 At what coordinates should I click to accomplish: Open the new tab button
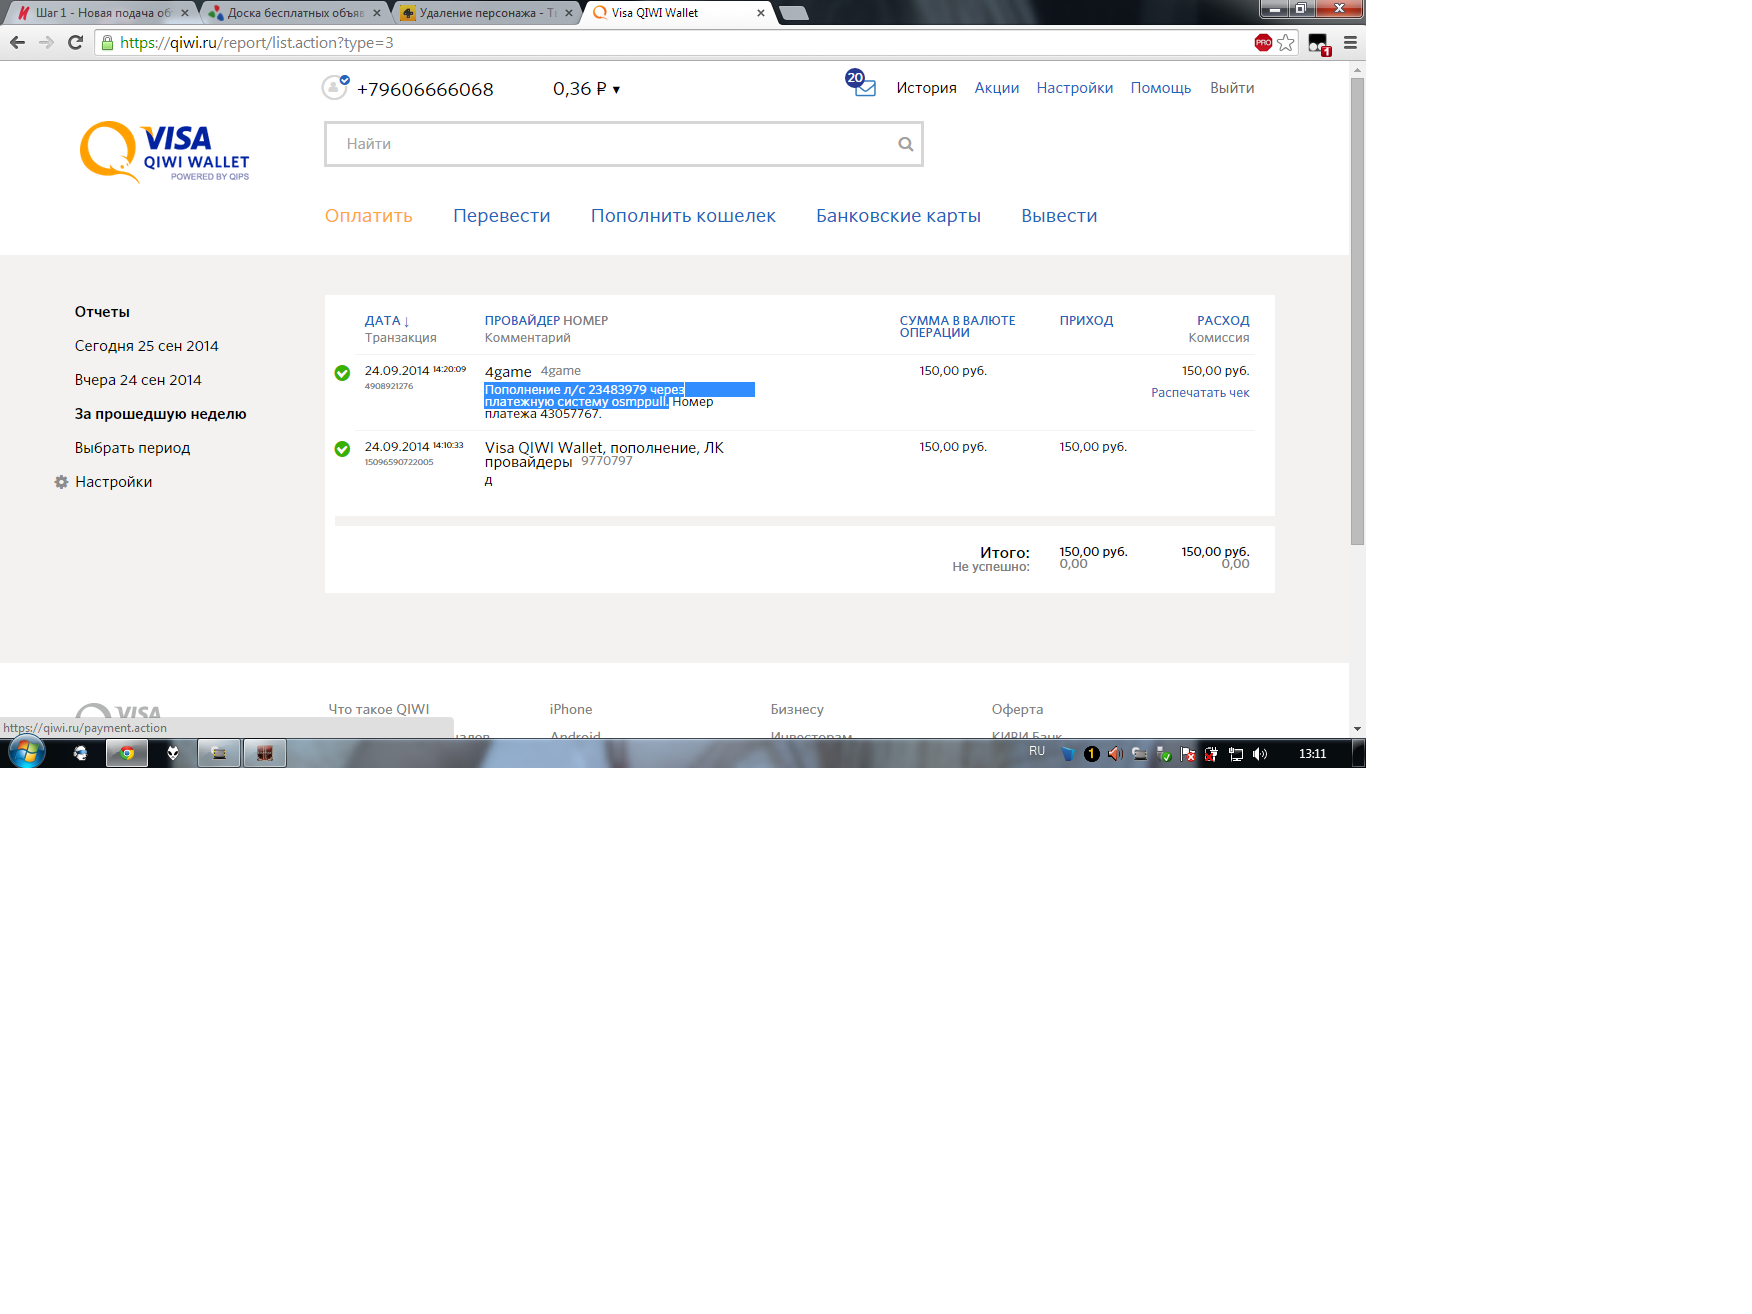pyautogui.click(x=793, y=13)
